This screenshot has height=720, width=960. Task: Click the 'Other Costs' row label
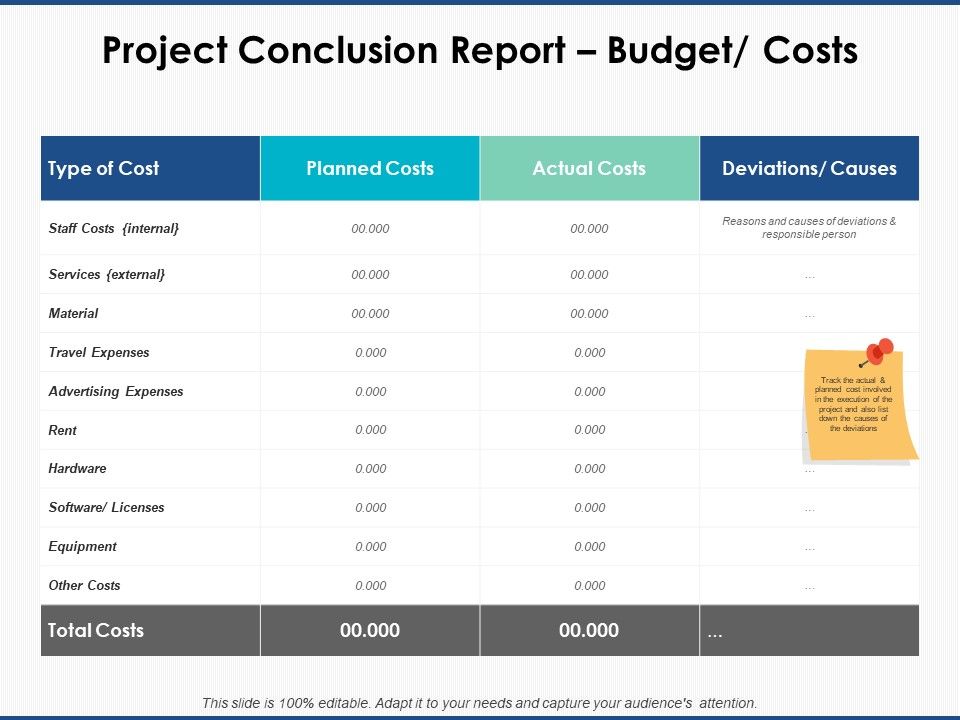coord(84,585)
